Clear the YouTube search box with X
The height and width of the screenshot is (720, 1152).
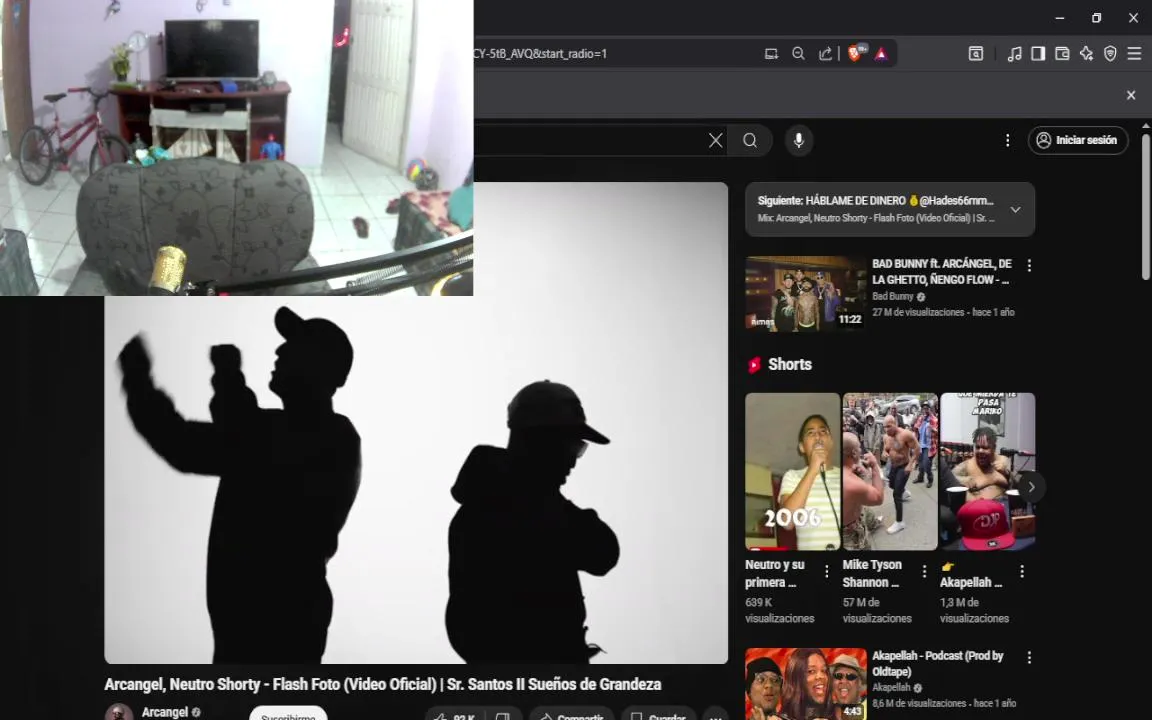(716, 140)
